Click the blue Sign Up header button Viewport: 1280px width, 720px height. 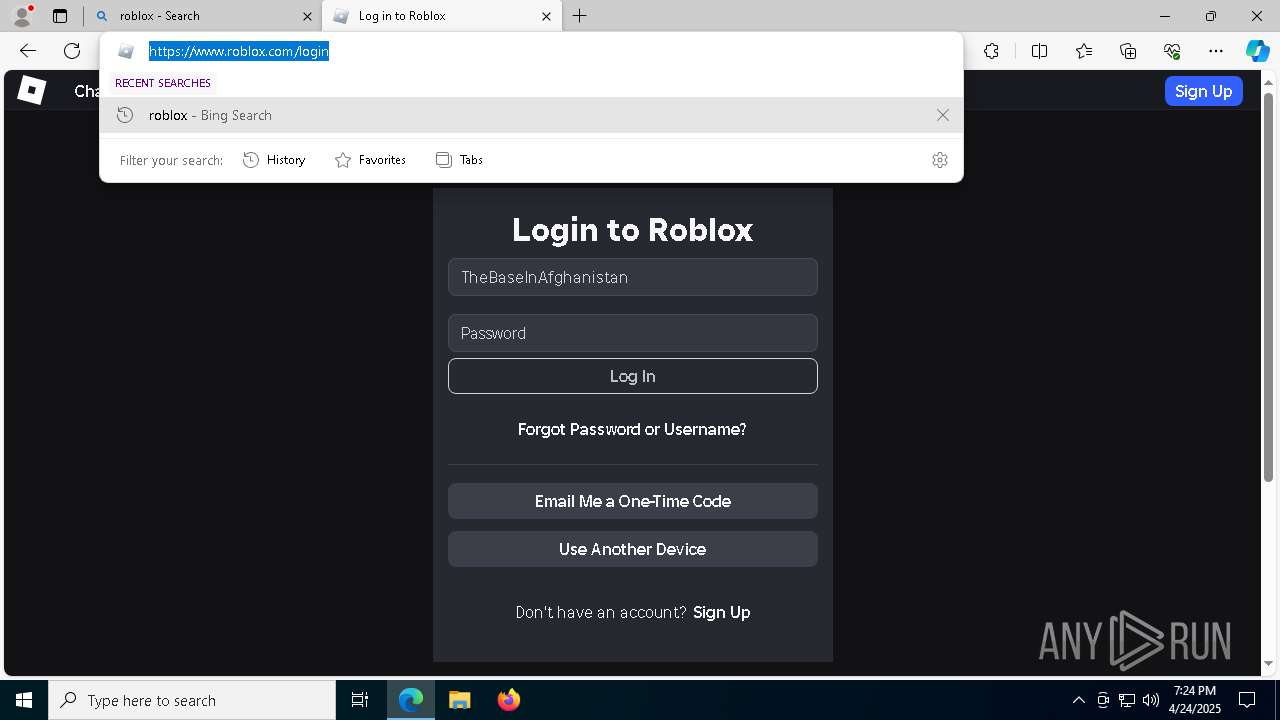click(x=1203, y=91)
